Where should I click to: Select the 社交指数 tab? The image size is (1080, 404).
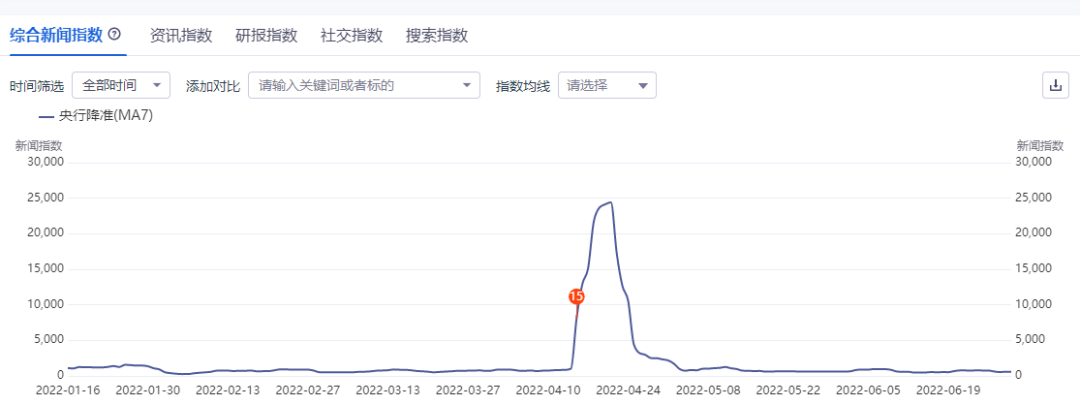pyautogui.click(x=352, y=36)
